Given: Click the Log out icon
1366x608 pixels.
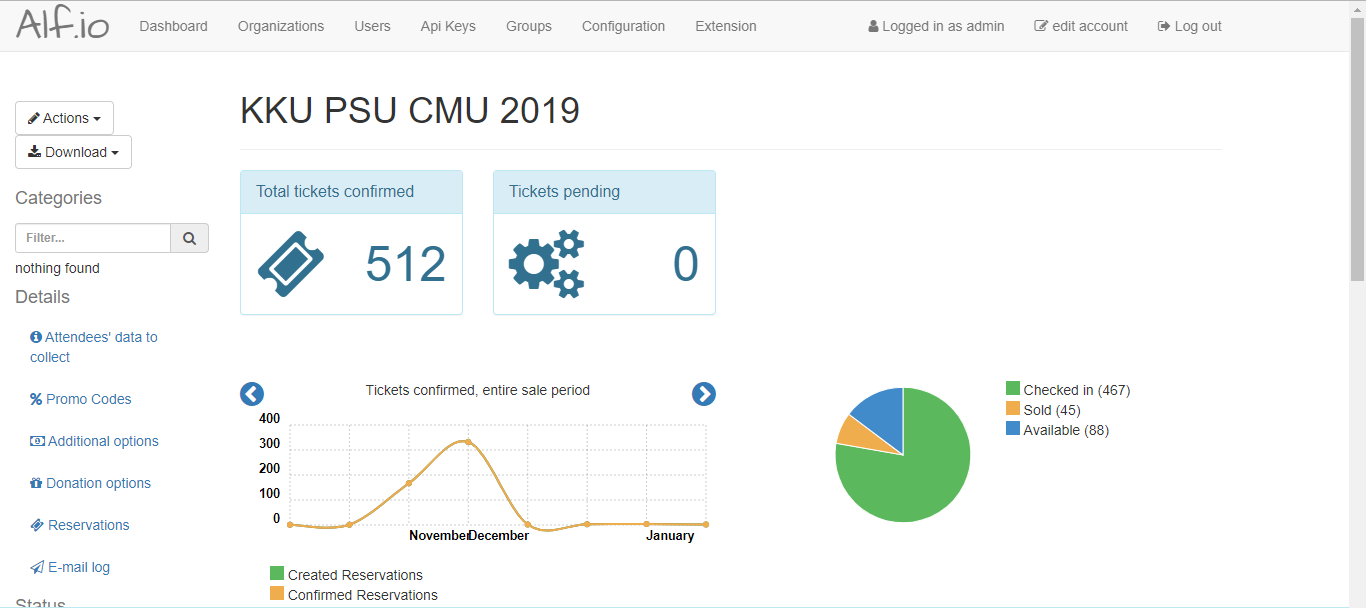Looking at the screenshot, I should tap(1165, 26).
